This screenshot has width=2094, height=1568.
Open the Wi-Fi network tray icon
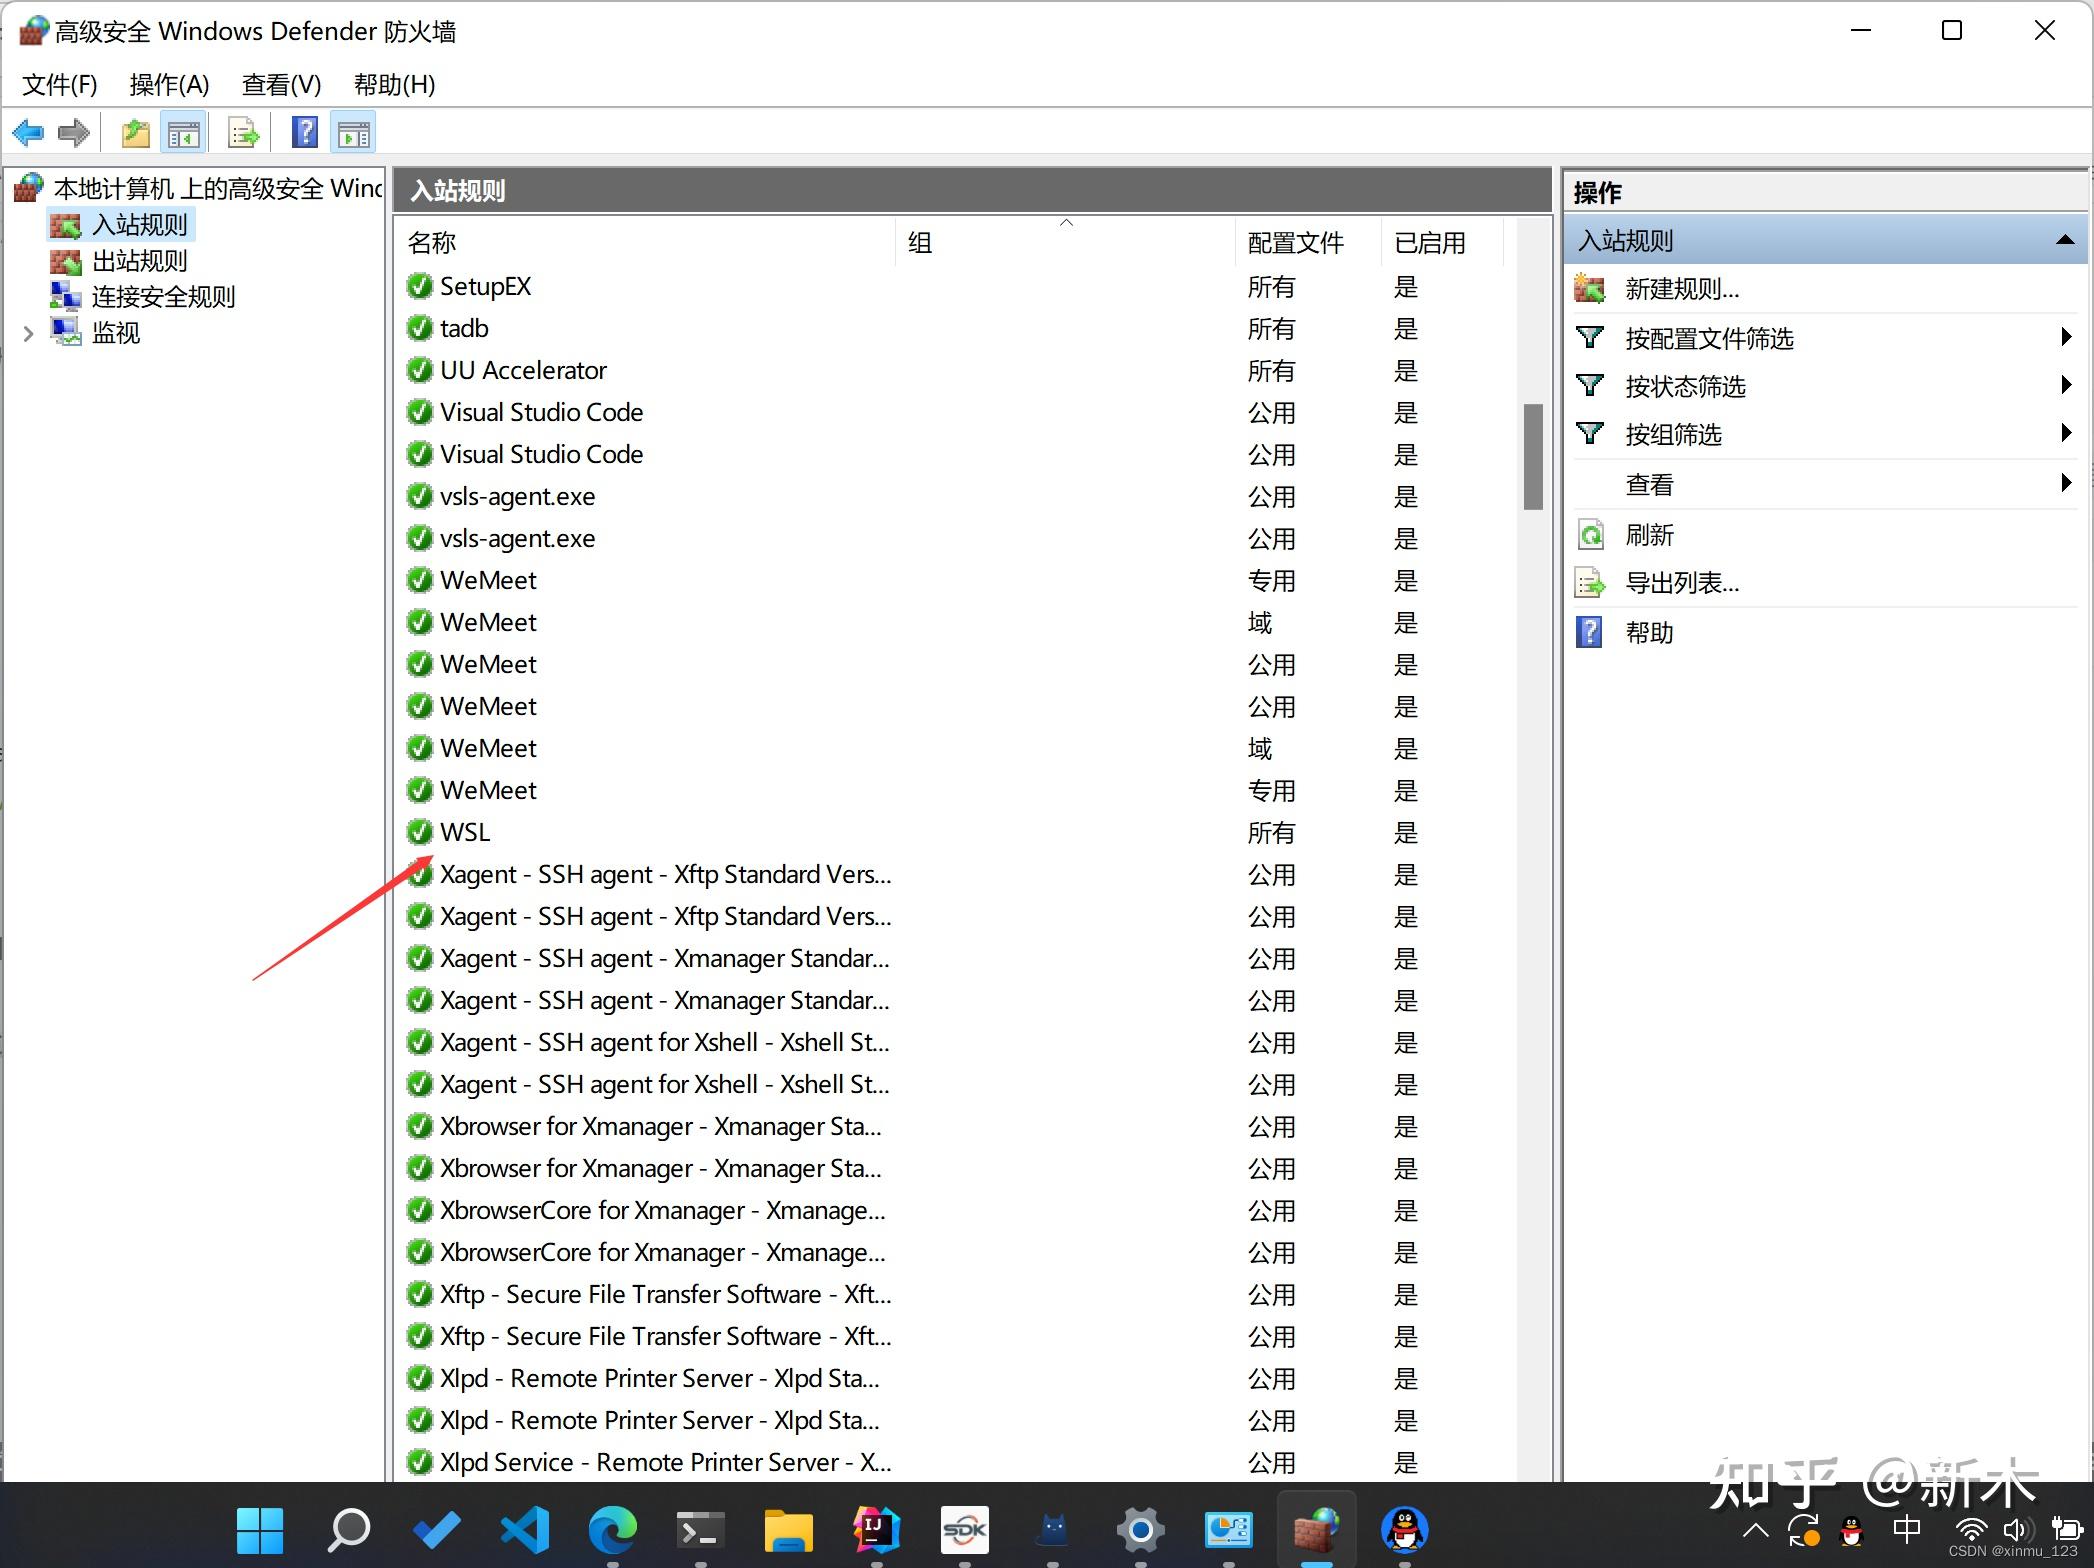coord(1970,1530)
